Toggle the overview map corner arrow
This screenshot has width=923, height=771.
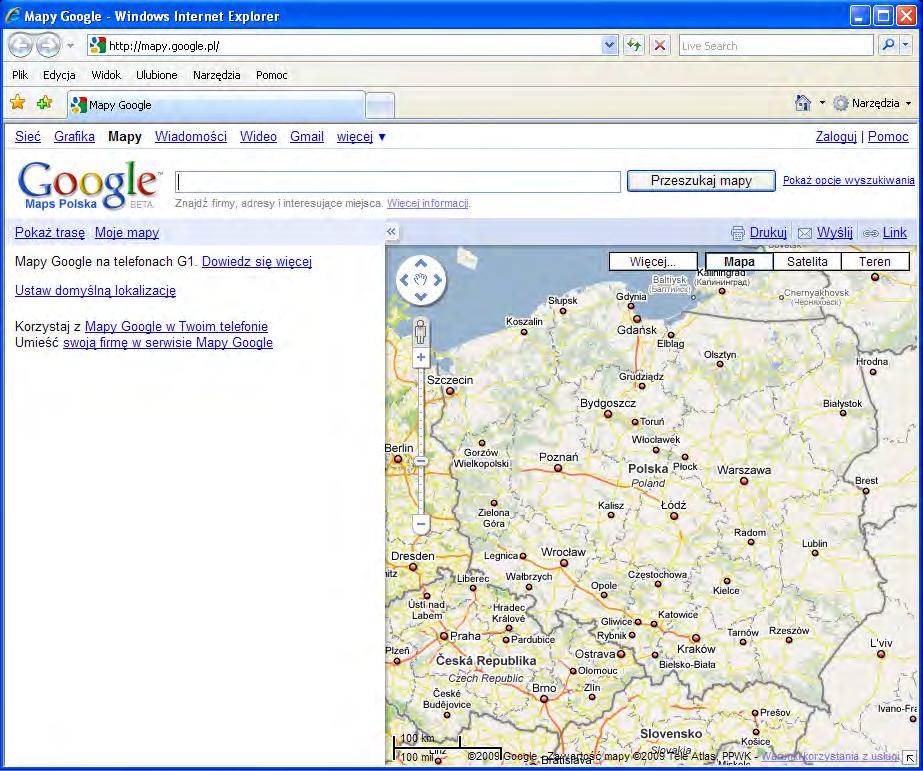(909, 758)
